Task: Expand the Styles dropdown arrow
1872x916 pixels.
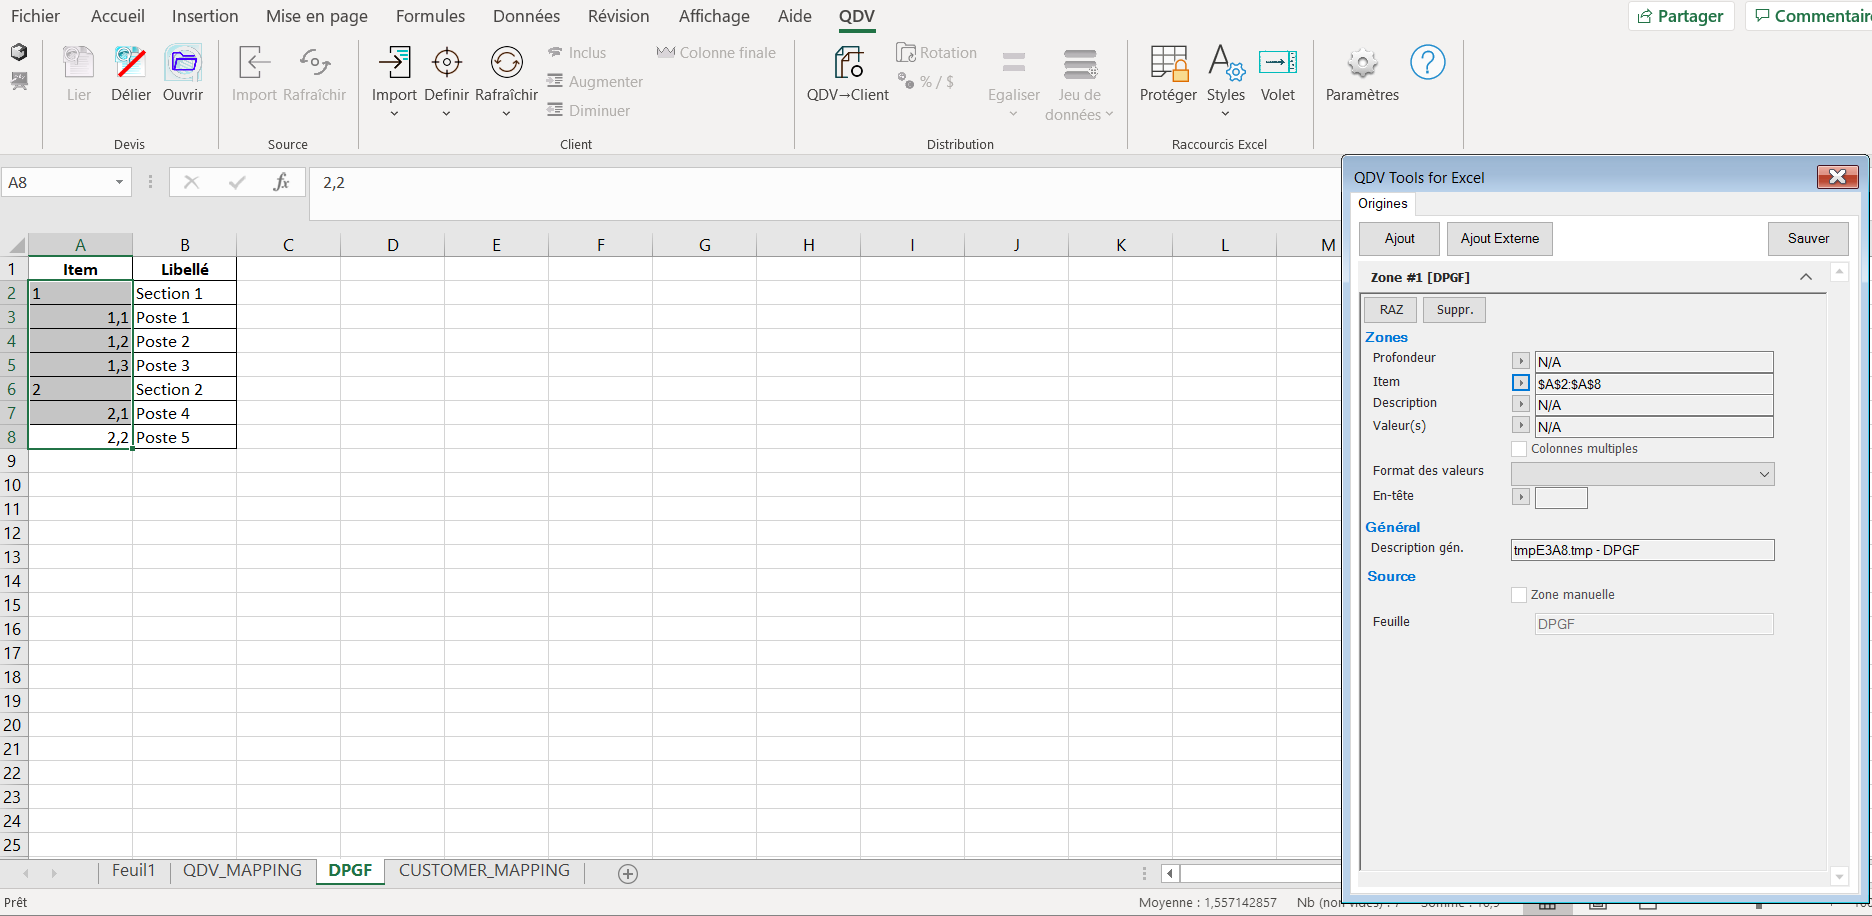Action: 1225,114
